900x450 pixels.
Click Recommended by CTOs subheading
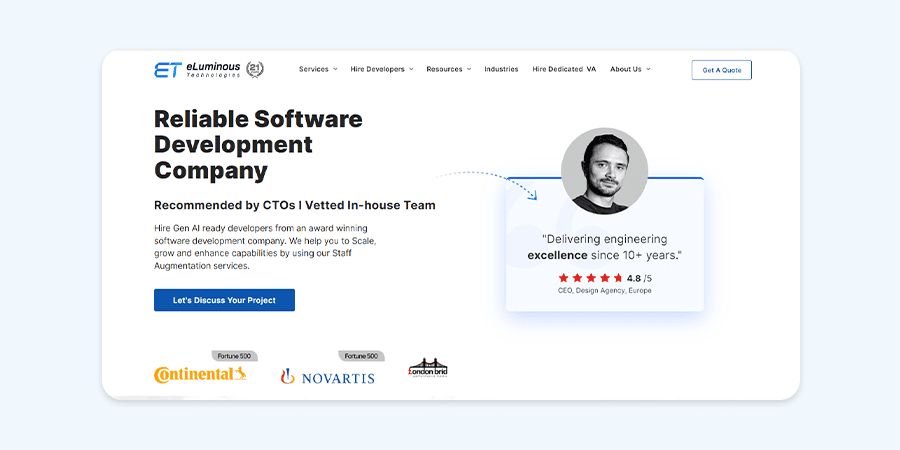[x=294, y=205]
